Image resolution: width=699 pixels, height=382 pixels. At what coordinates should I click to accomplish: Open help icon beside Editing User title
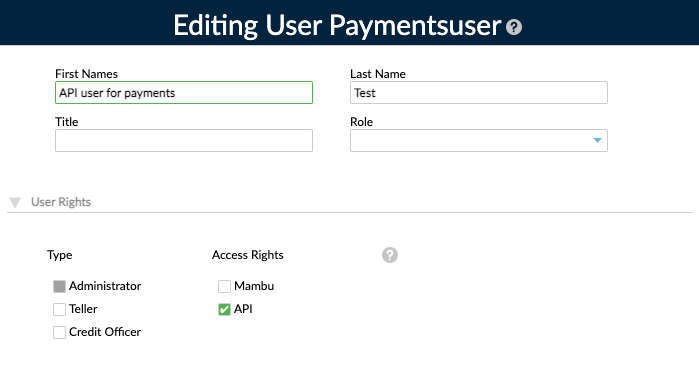tap(514, 27)
